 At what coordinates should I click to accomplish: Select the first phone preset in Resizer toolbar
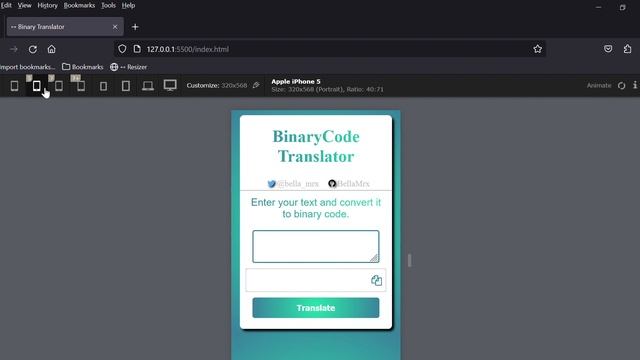click(x=14, y=86)
